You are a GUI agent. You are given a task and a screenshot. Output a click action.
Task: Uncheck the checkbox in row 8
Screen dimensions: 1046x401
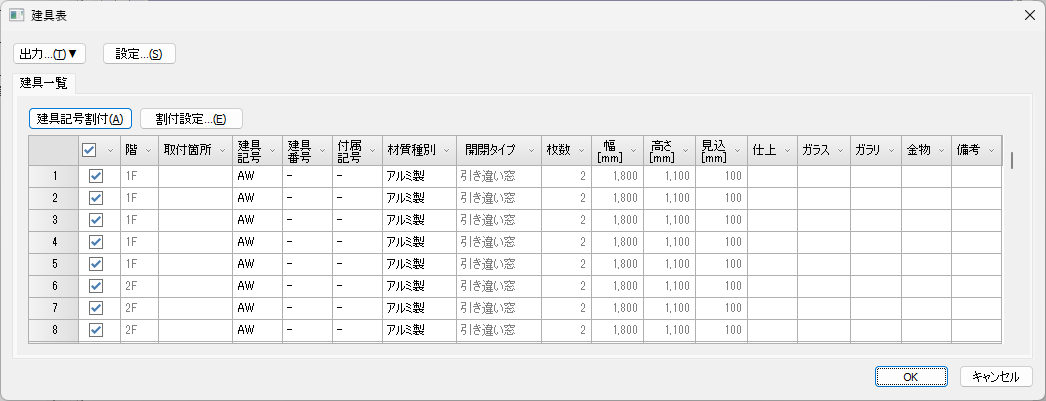[x=96, y=329]
